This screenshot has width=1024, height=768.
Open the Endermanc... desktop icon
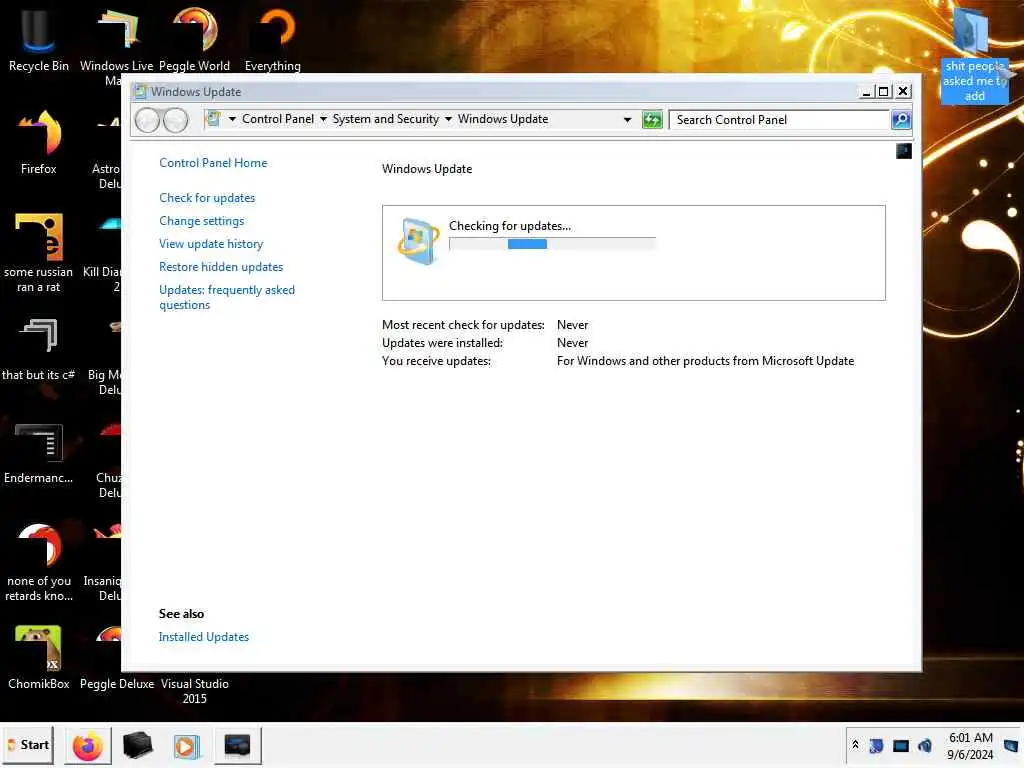pyautogui.click(x=38, y=453)
